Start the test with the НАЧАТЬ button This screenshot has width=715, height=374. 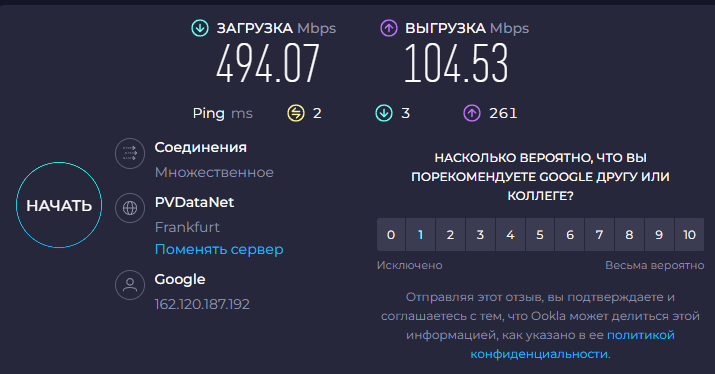pos(59,205)
